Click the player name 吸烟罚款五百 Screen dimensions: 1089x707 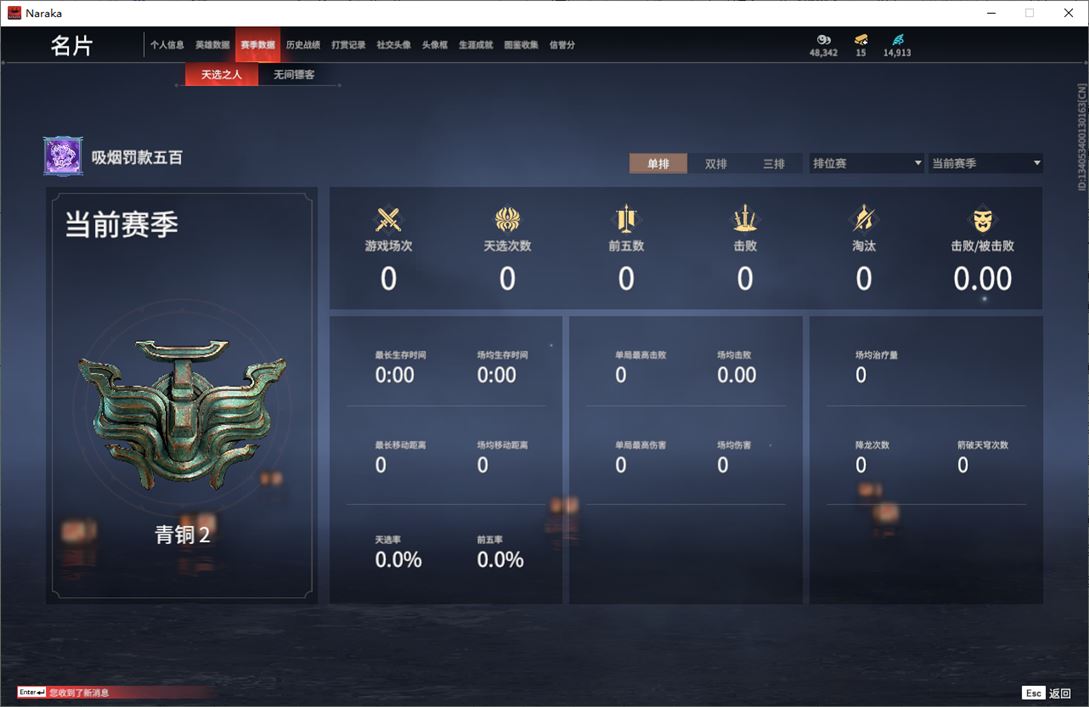[x=137, y=158]
